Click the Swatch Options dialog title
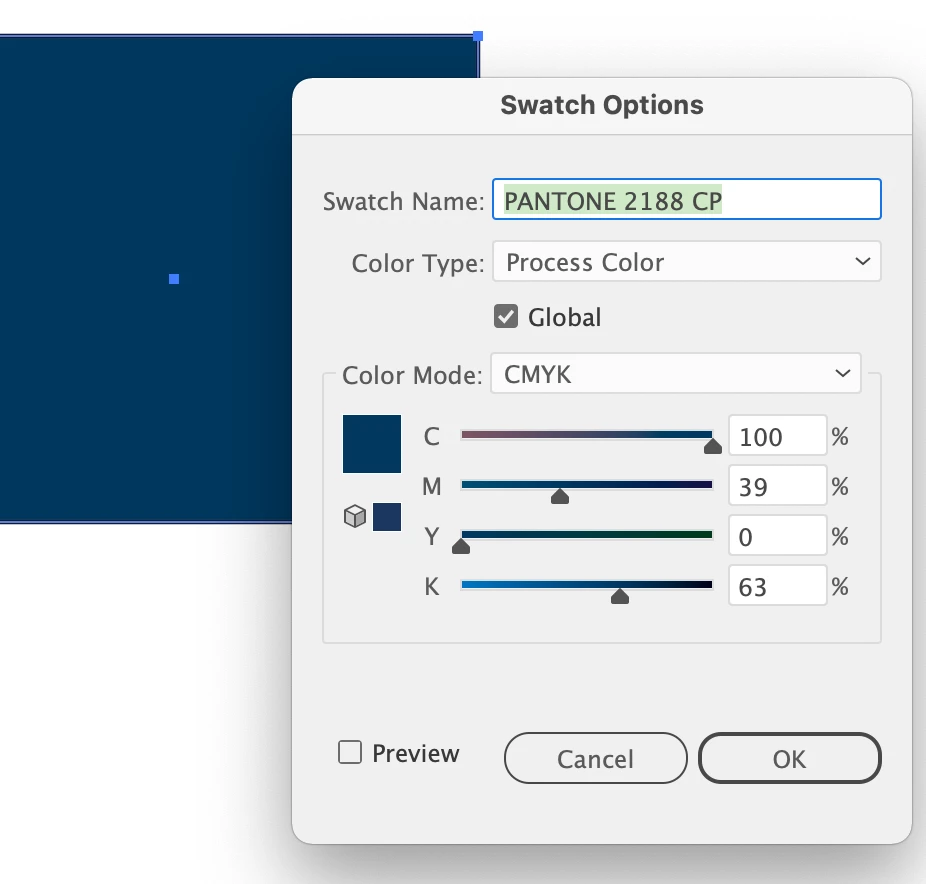This screenshot has height=884, width=926. click(602, 105)
